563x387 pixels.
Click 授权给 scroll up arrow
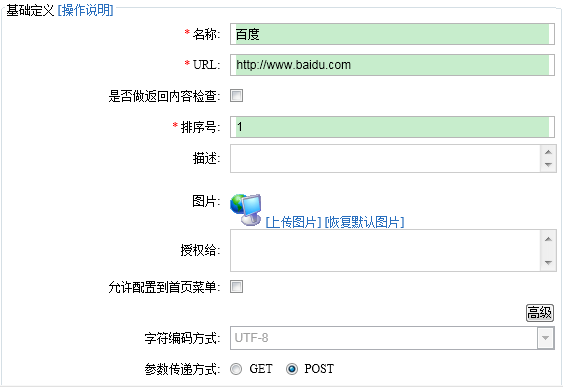[x=548, y=239]
